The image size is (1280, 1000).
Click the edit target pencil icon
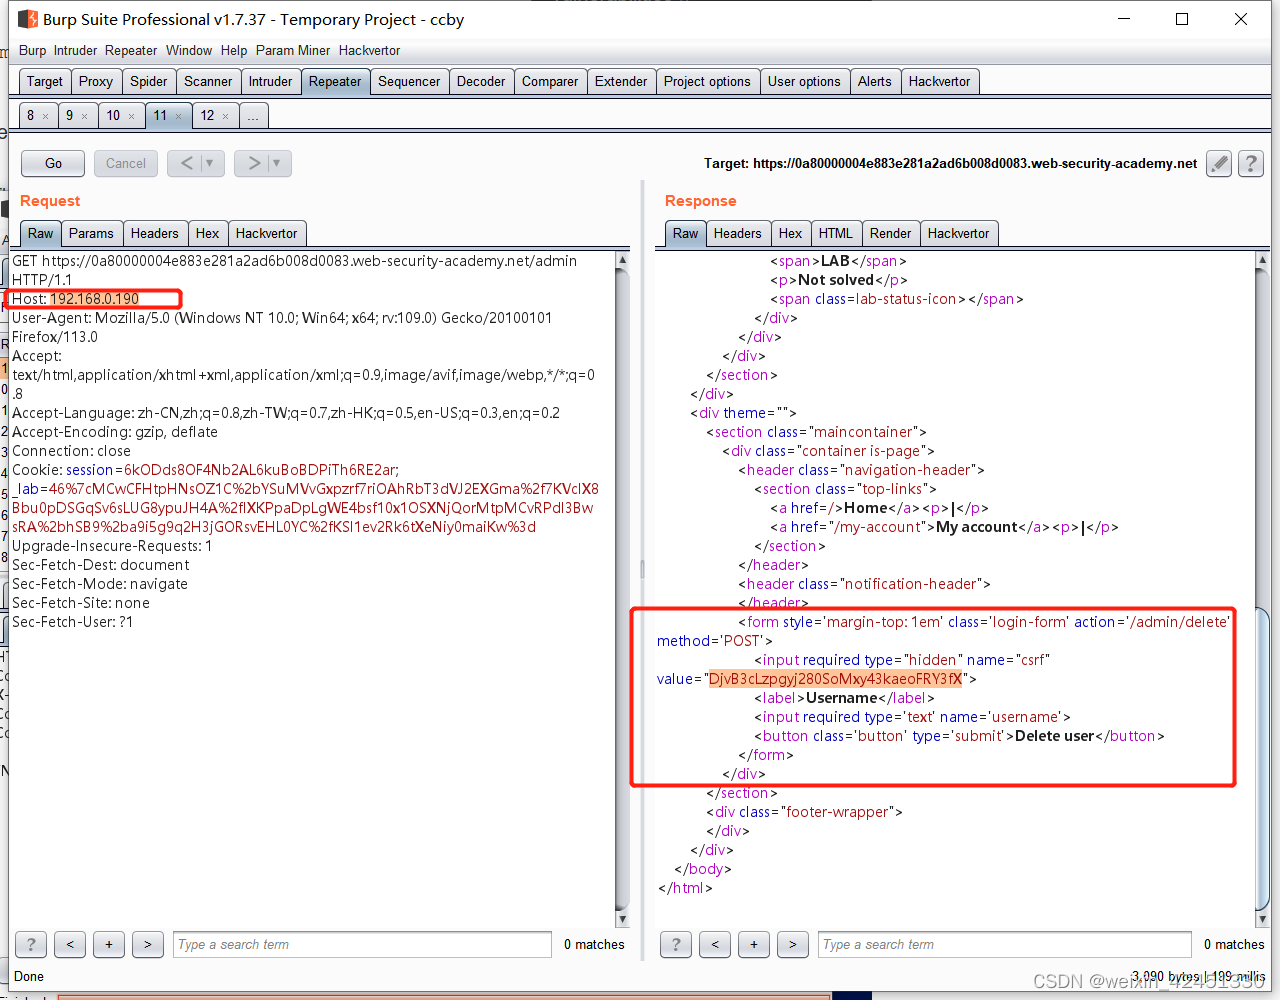pyautogui.click(x=1218, y=163)
